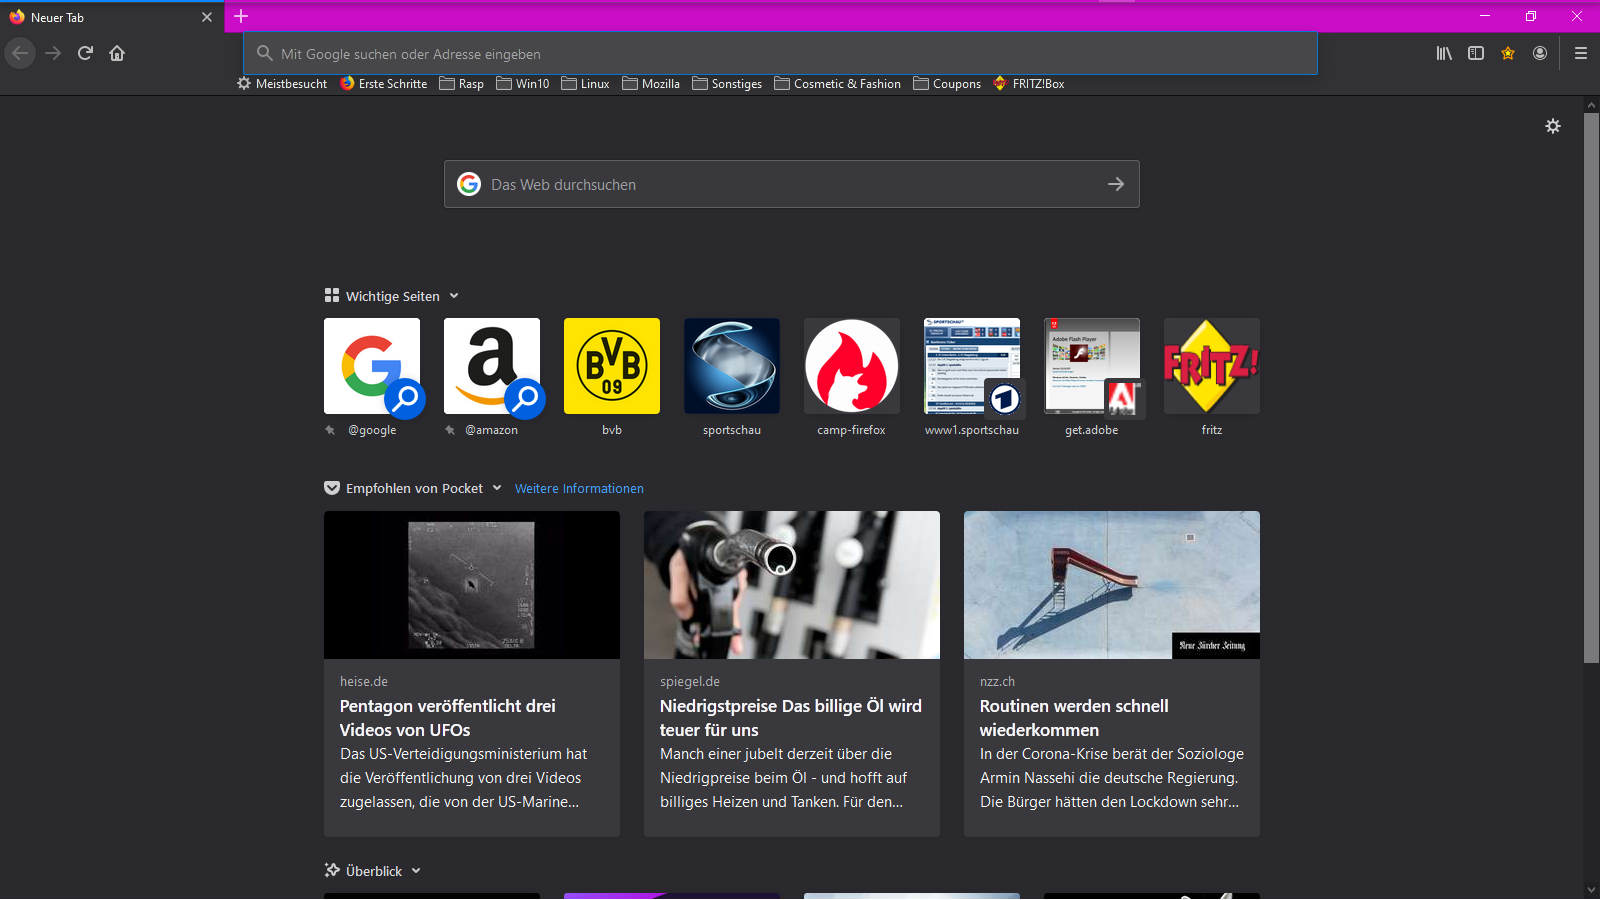Collapse the Wichtige Seiten section
Viewport: 1600px width, 900px height.
(x=454, y=296)
